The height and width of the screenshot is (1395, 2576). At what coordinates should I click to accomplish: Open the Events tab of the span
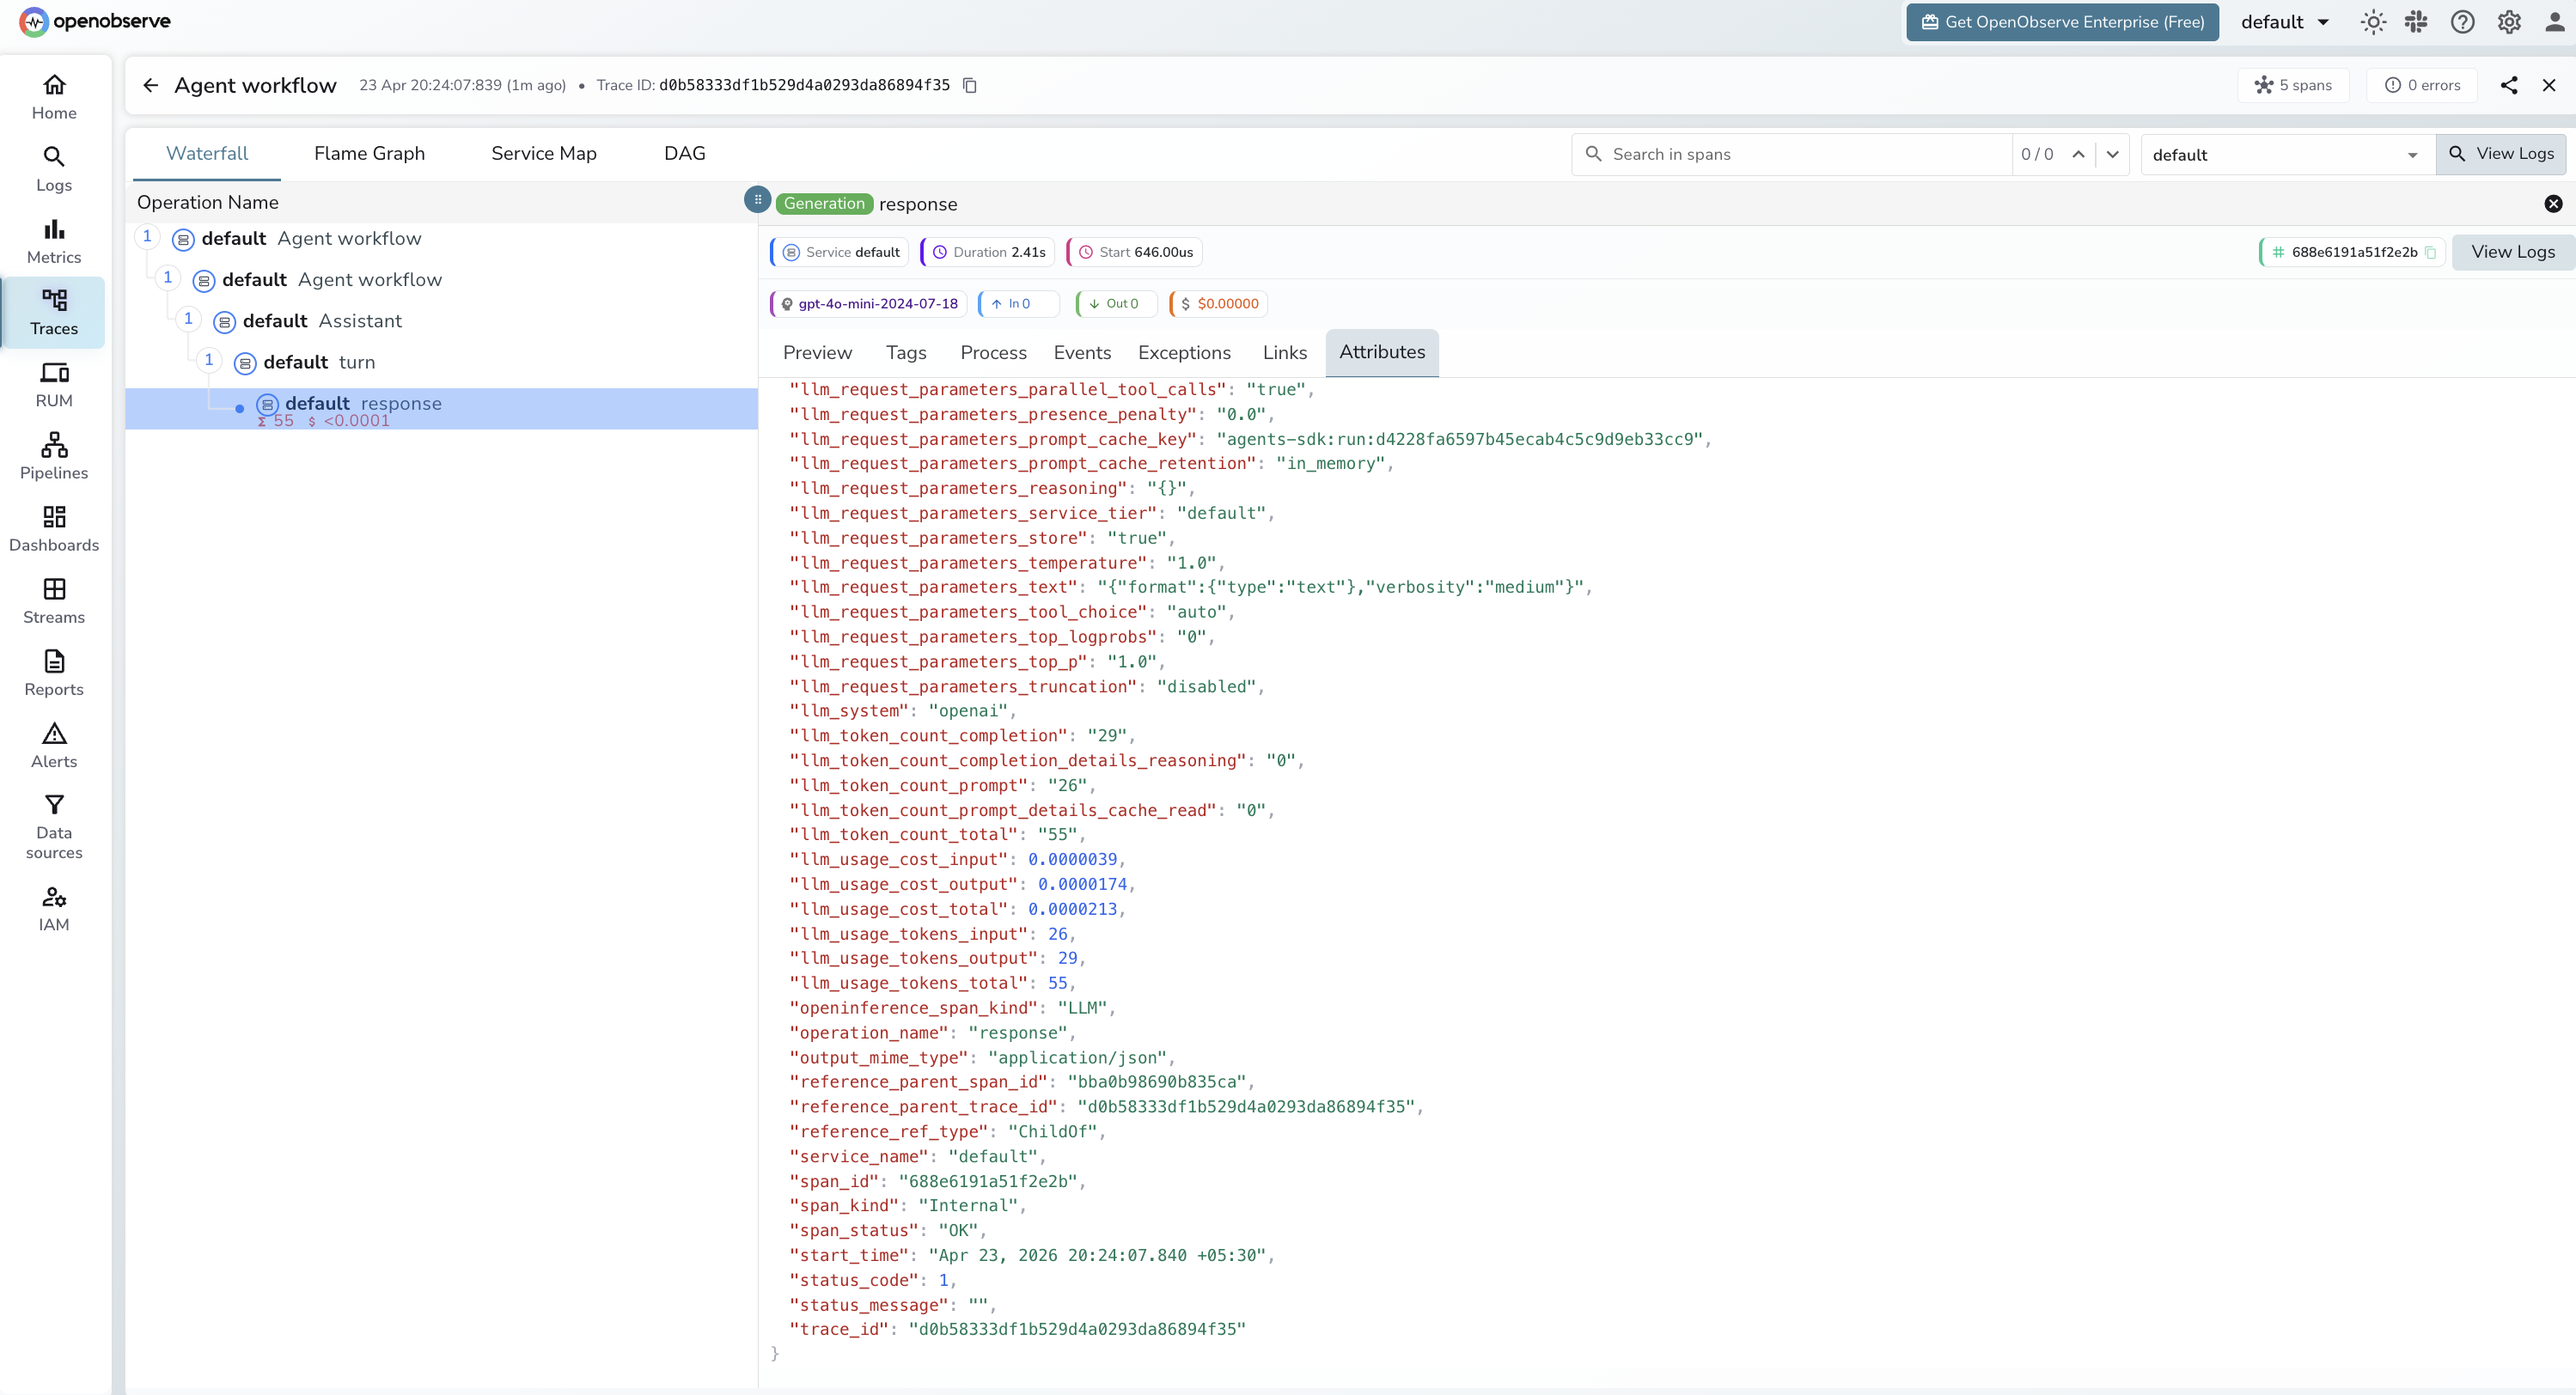coord(1082,352)
